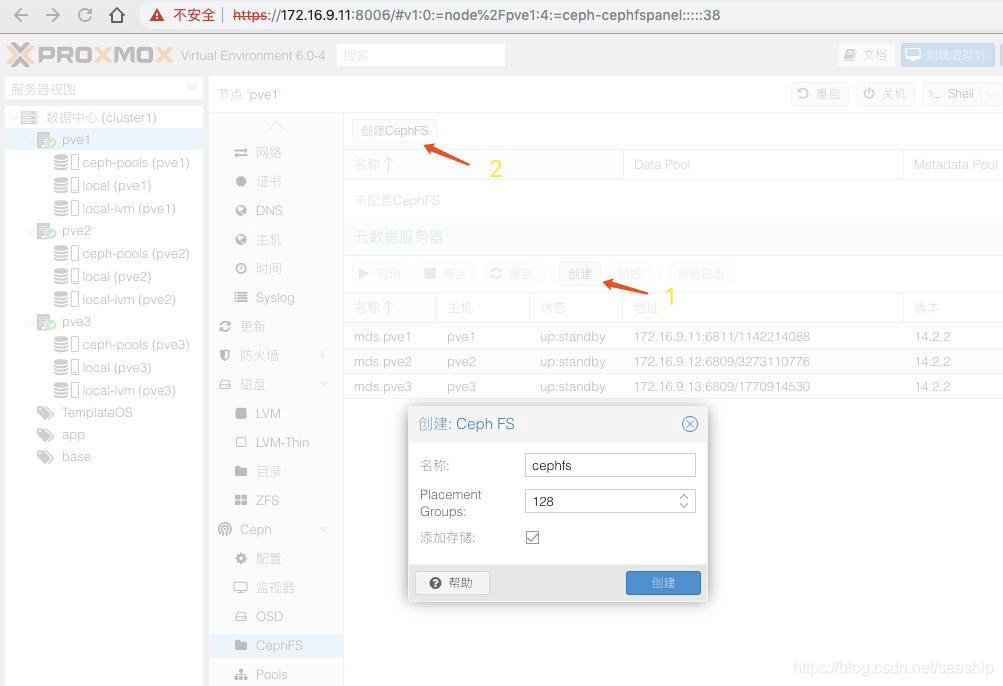1003x686 pixels.
Task: Click the 创建CephFS button
Action: click(394, 131)
